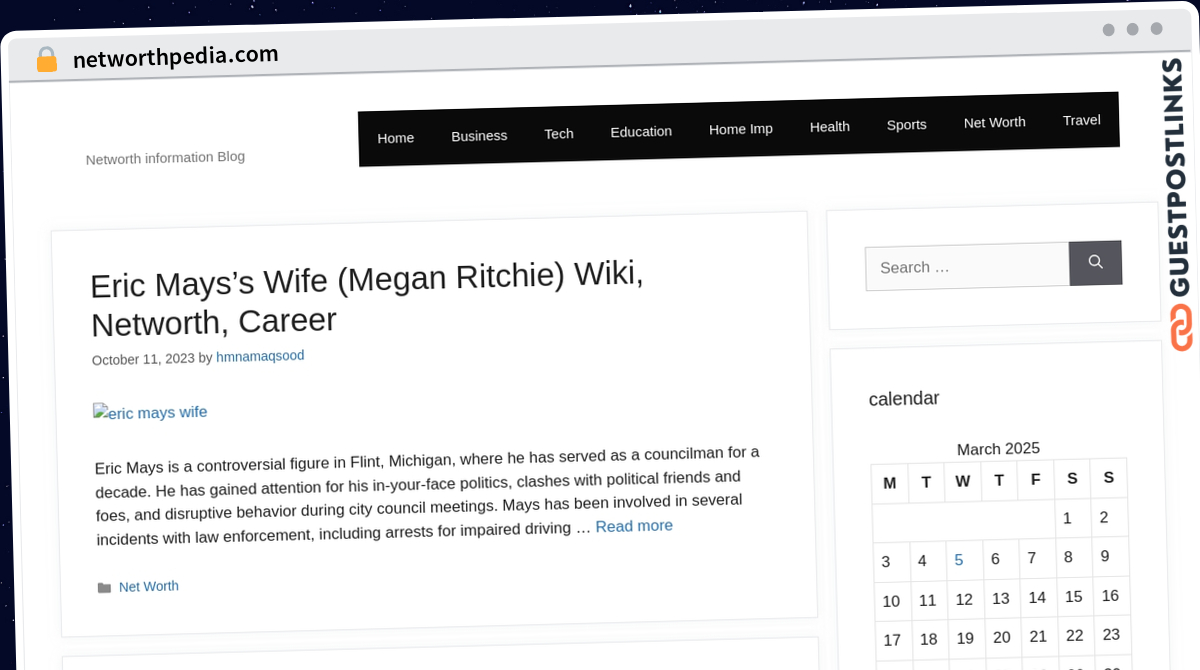Click calendar date 22
The height and width of the screenshot is (670, 1200).
(x=1075, y=636)
